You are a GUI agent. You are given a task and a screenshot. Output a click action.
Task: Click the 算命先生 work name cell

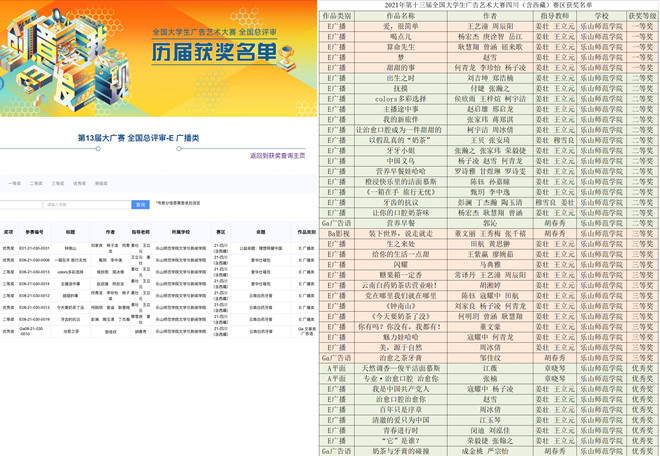pos(401,47)
